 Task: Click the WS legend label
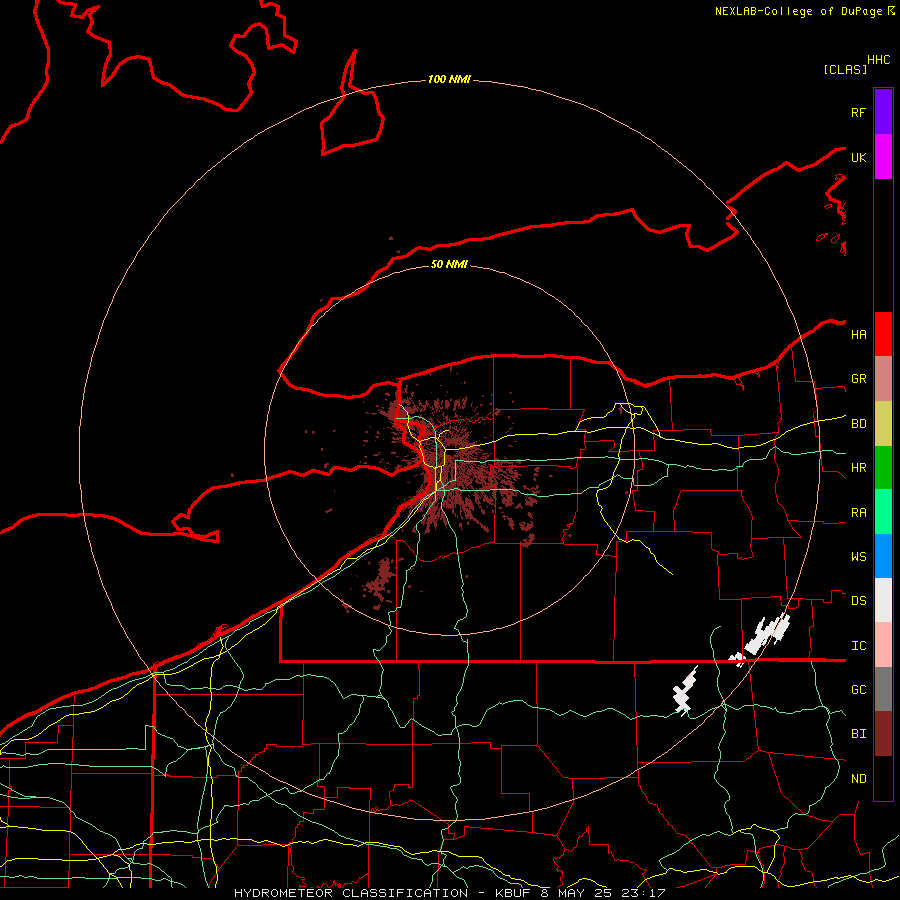858,556
